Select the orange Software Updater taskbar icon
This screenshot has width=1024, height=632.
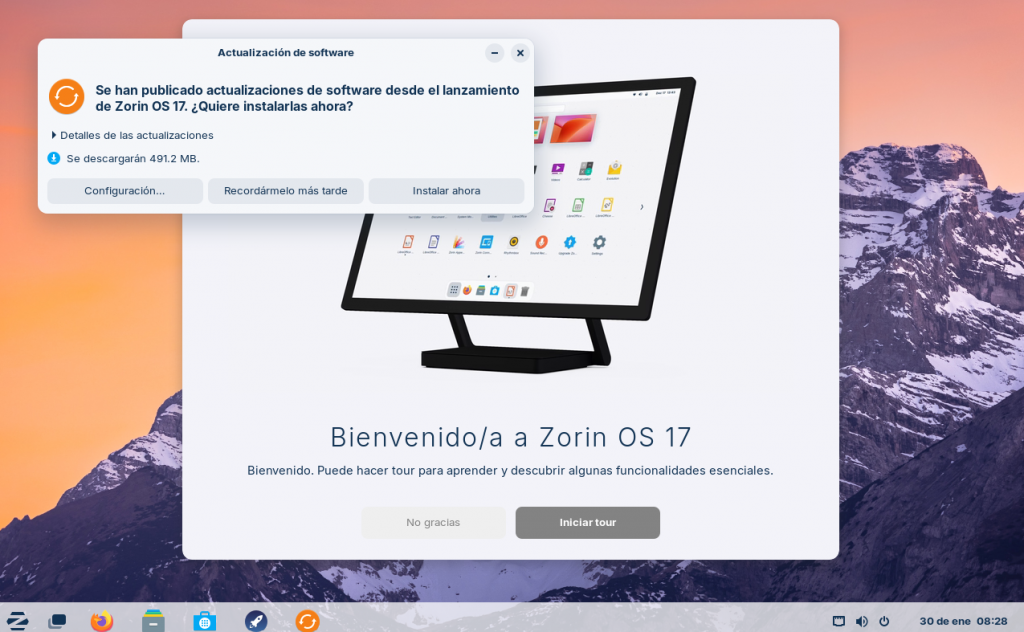pyautogui.click(x=307, y=621)
